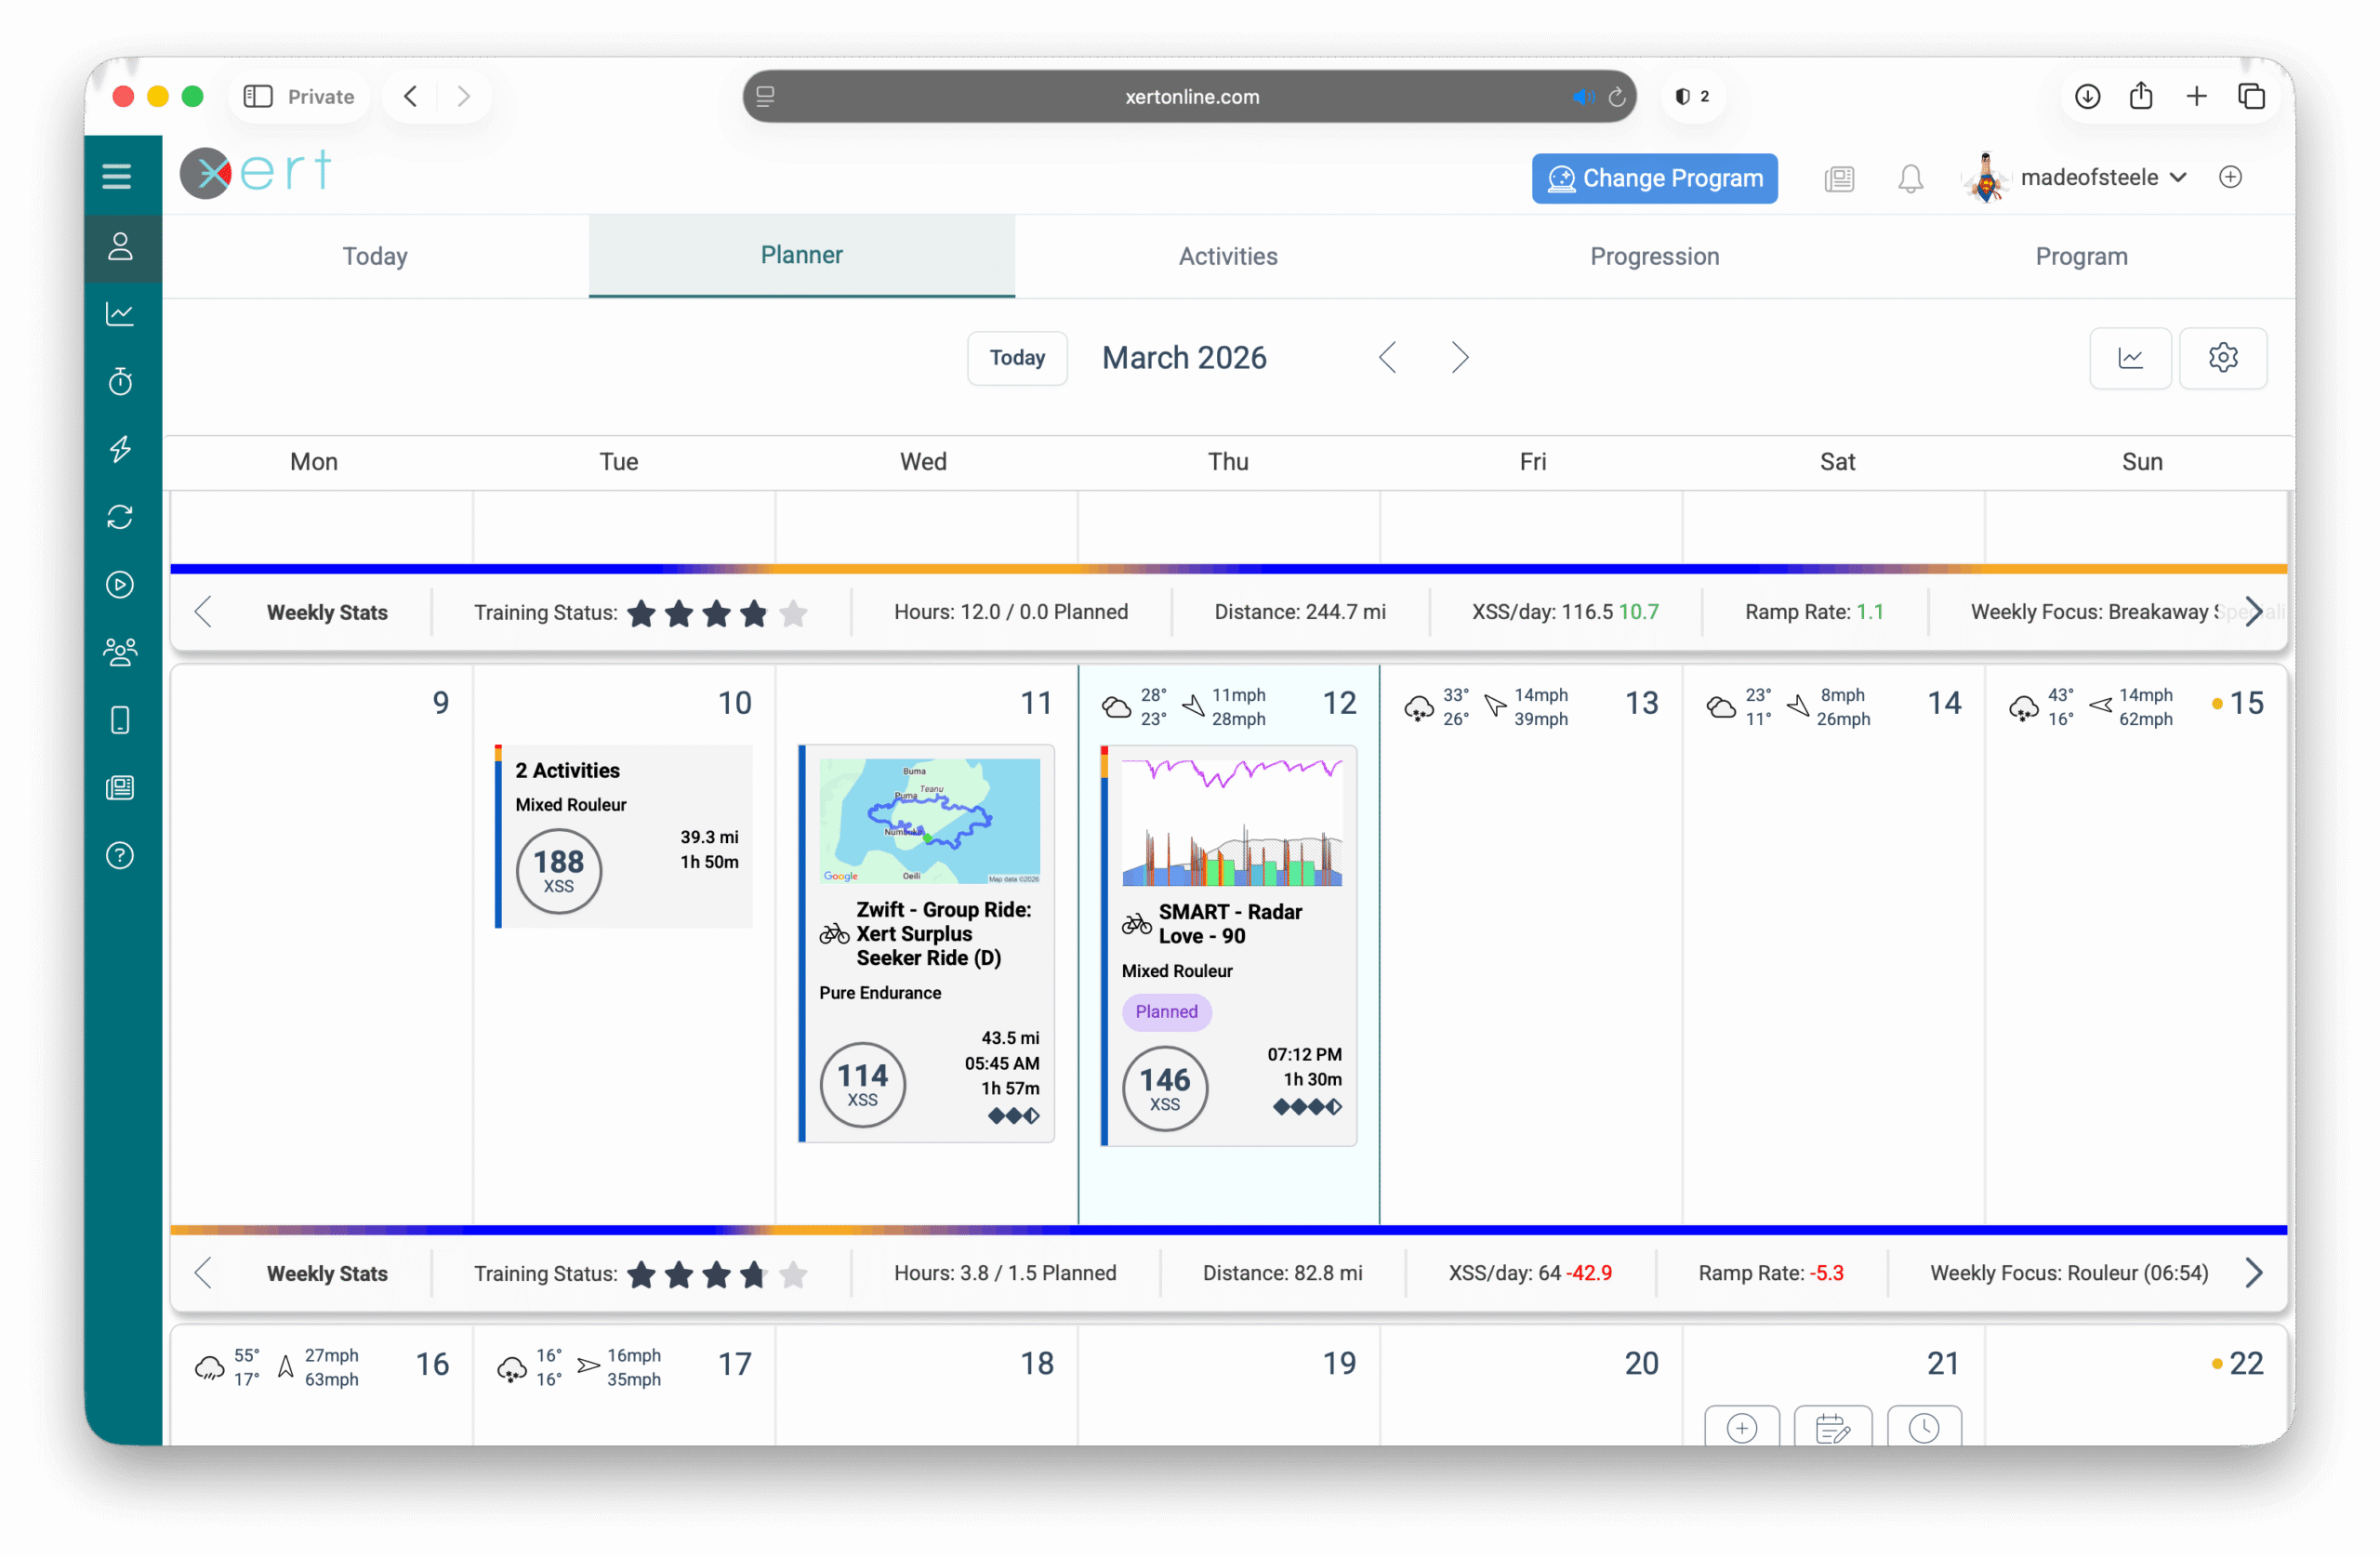This screenshot has height=1557, width=2380.
Task: Click Hours: 12.0 / 0.0 Planned
Action: click(x=1011, y=612)
